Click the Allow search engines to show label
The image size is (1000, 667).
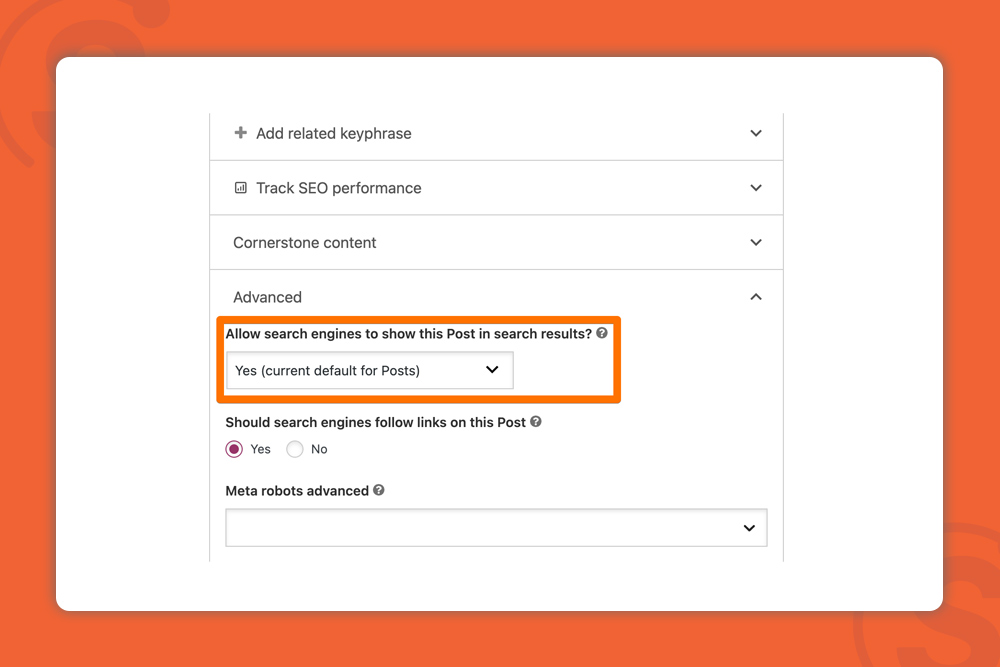point(409,334)
